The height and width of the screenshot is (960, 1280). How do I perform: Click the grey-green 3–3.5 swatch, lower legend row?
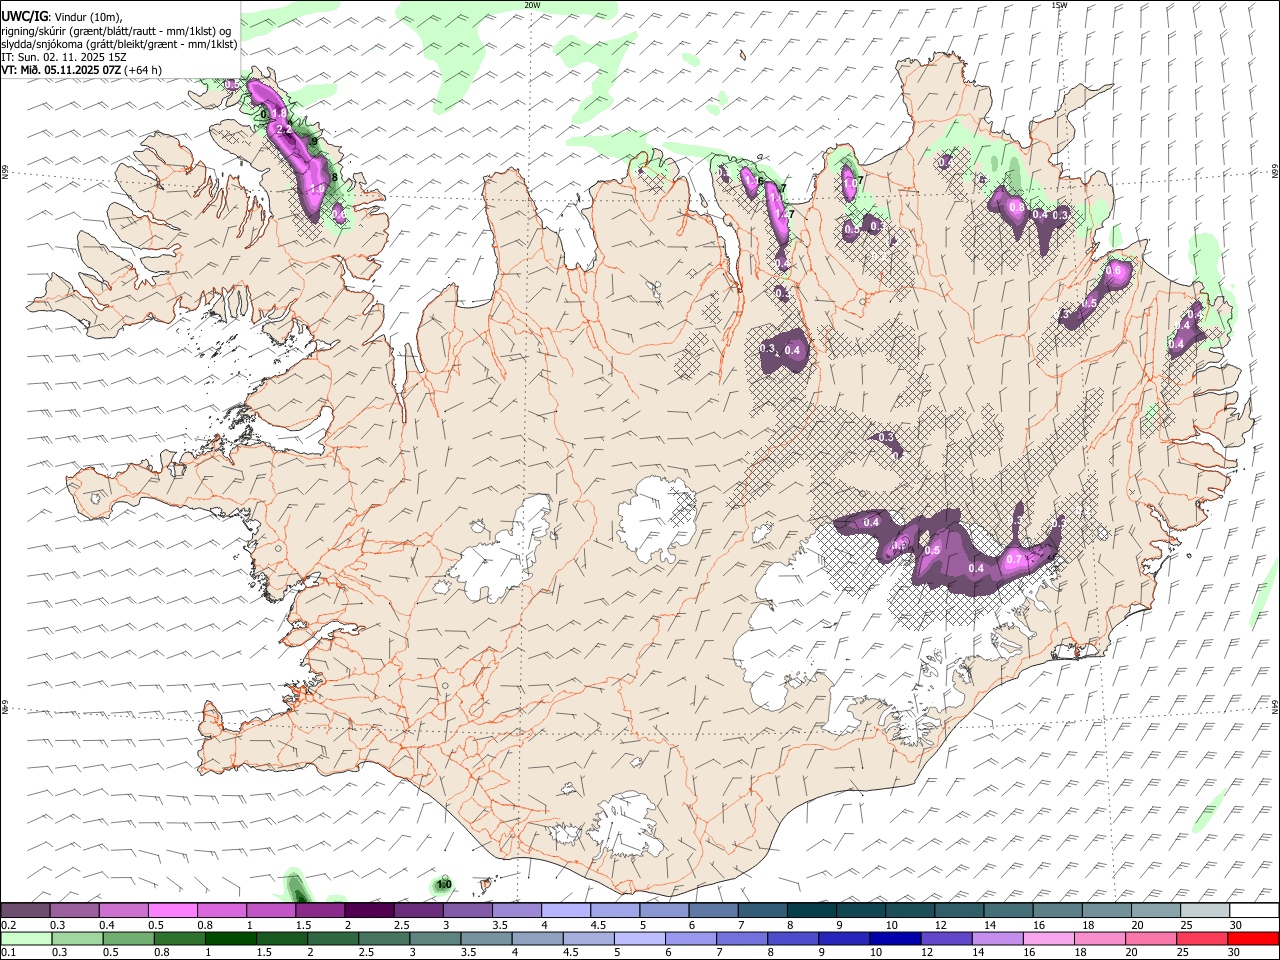click(435, 938)
